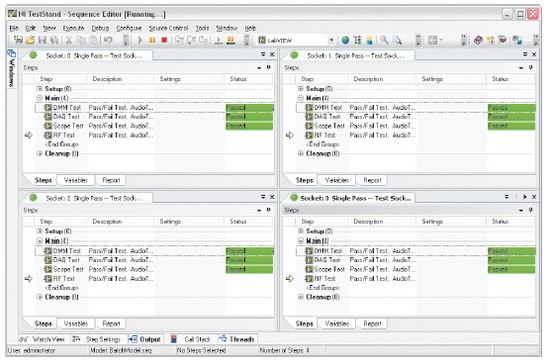Toggle the pin on Socket 0 Steps pane
This screenshot has width=550, height=364.
tap(269, 67)
